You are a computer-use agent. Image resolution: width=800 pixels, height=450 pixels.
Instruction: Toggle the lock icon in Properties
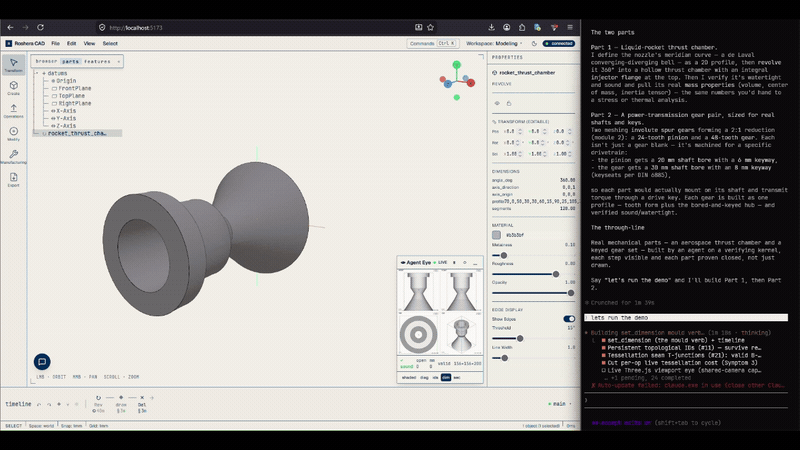pos(509,103)
